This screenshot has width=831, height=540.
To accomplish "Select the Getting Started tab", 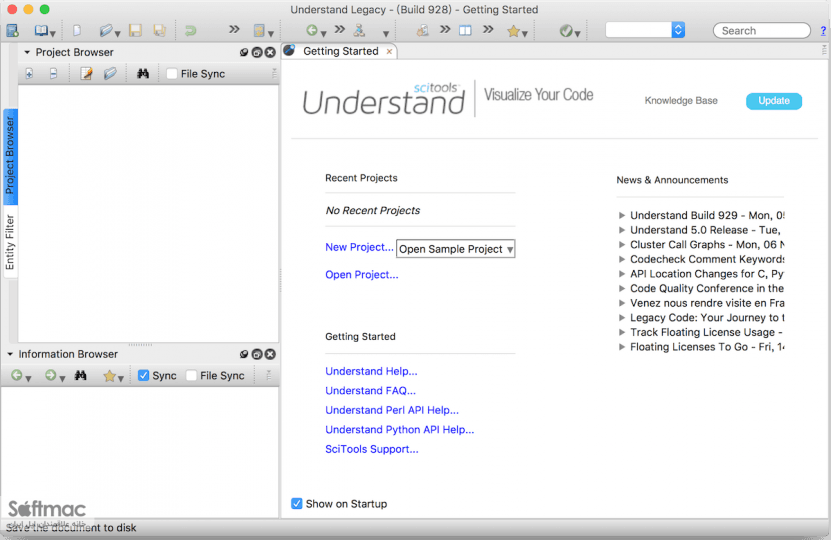I will (x=340, y=51).
